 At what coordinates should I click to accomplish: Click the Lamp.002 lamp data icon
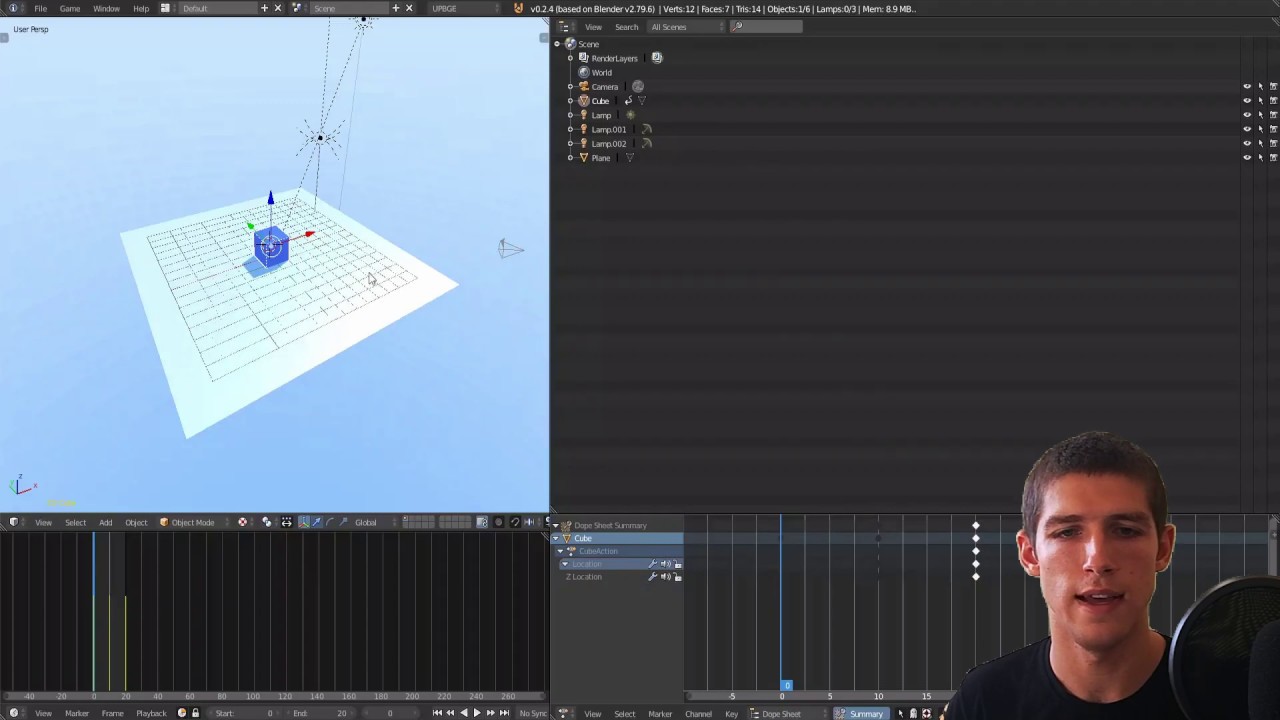646,143
